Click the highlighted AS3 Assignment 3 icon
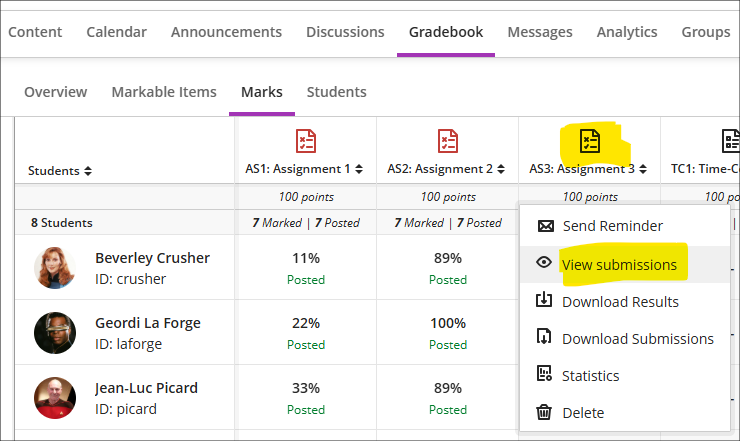Screen dimensions: 740x441 [590, 141]
